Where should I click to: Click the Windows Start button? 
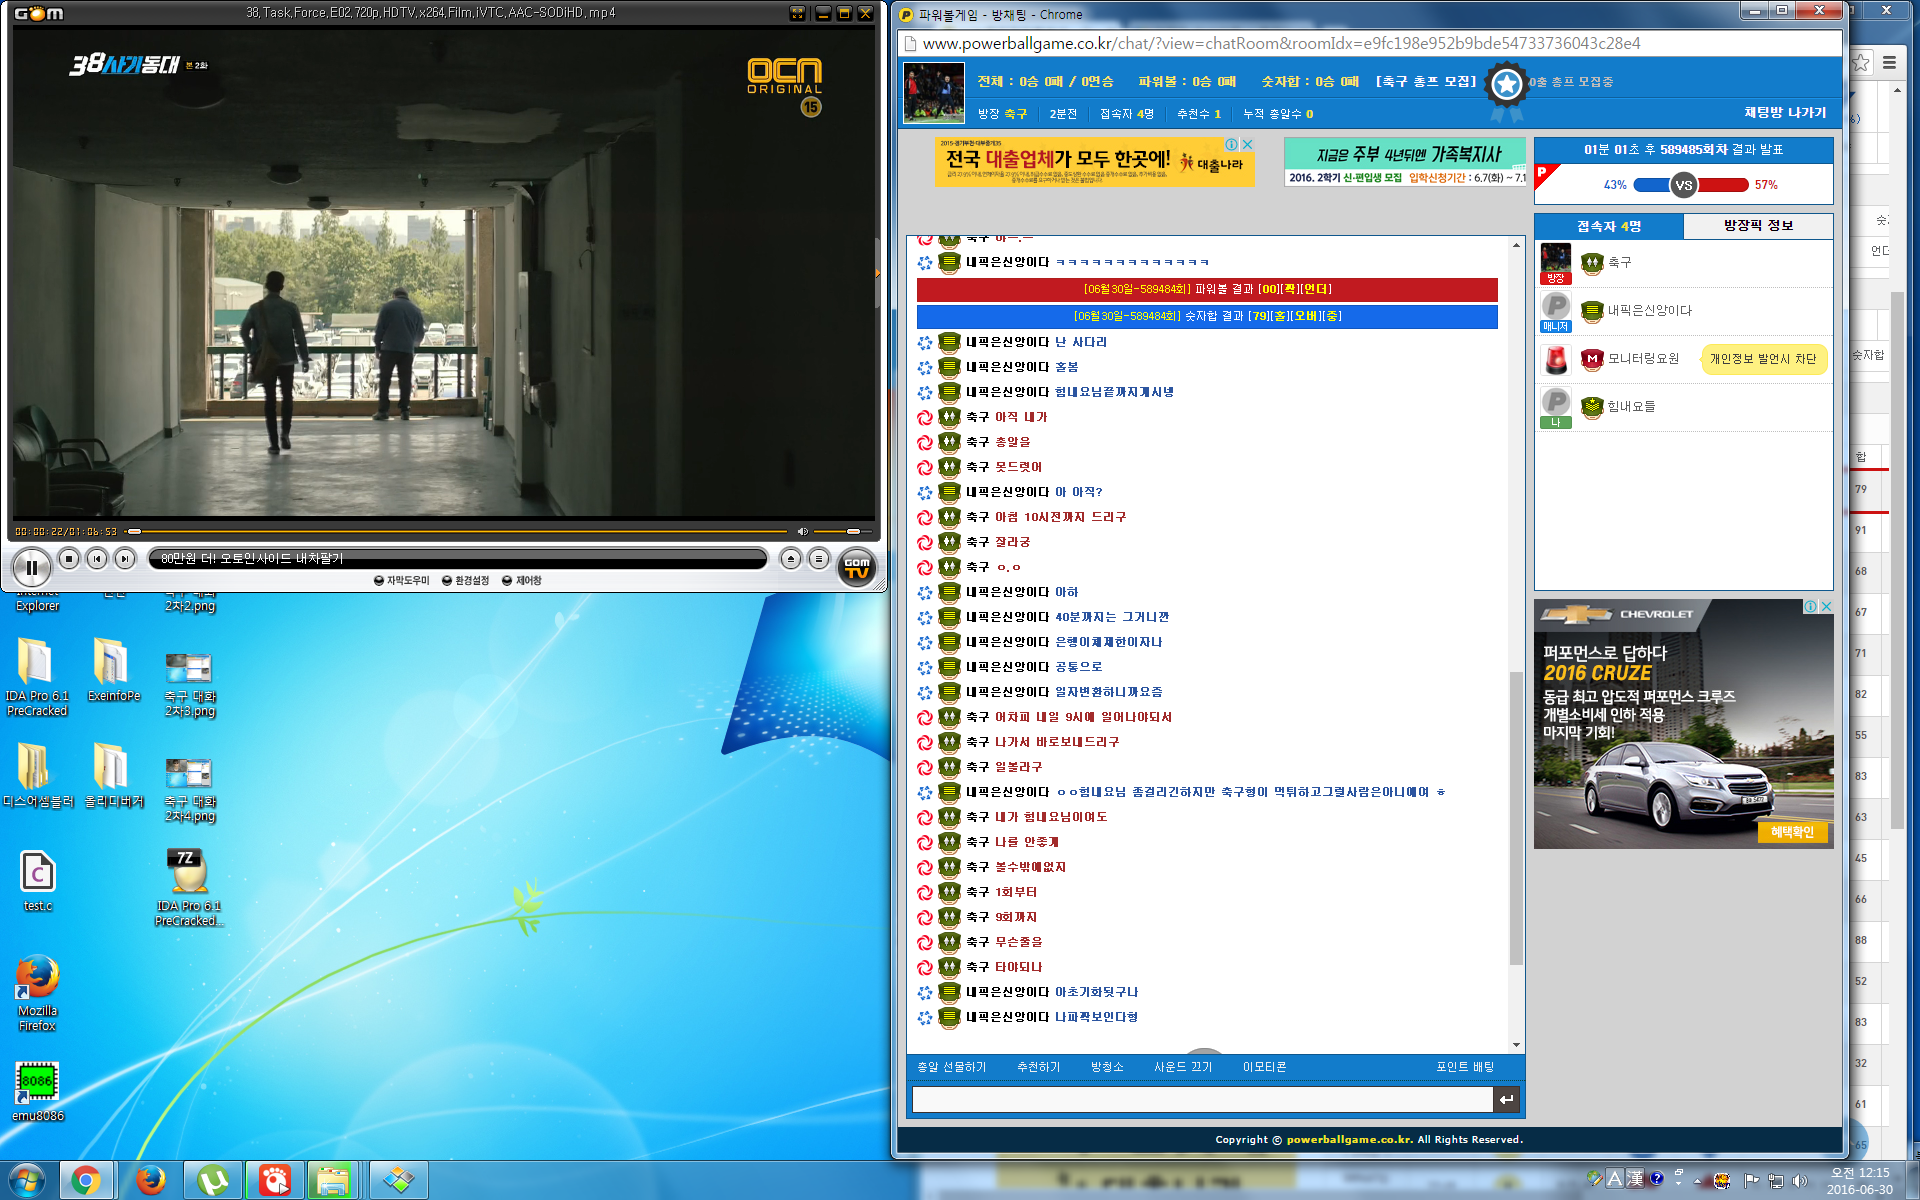(27, 1181)
